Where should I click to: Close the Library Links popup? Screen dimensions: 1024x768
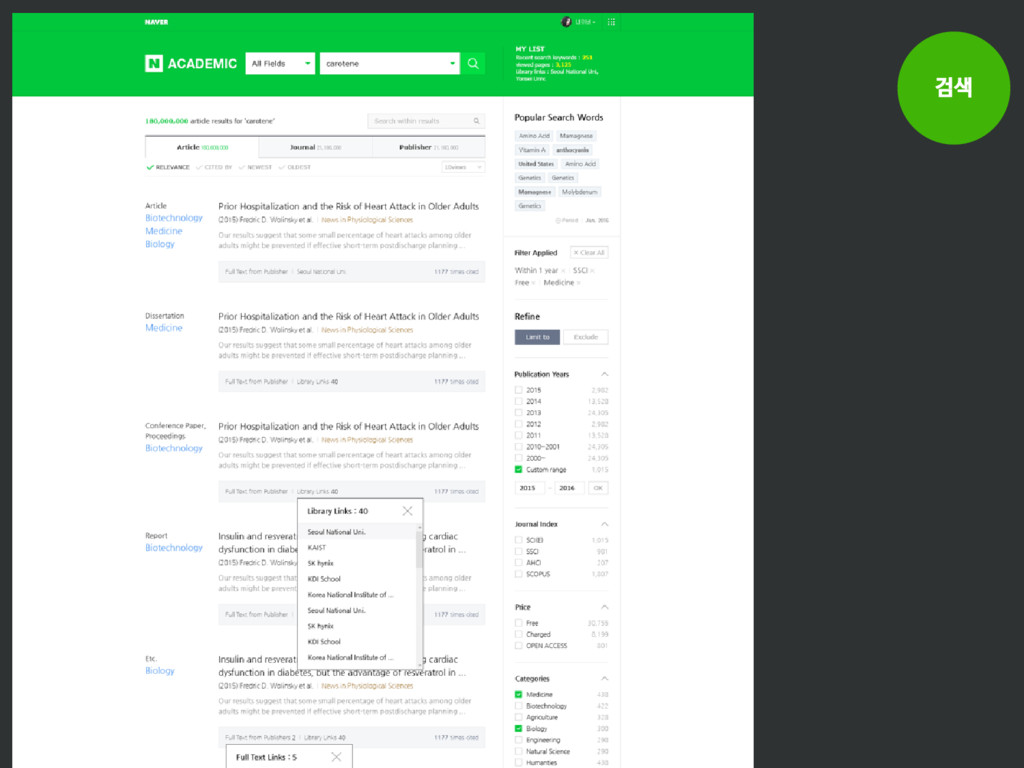coord(408,511)
